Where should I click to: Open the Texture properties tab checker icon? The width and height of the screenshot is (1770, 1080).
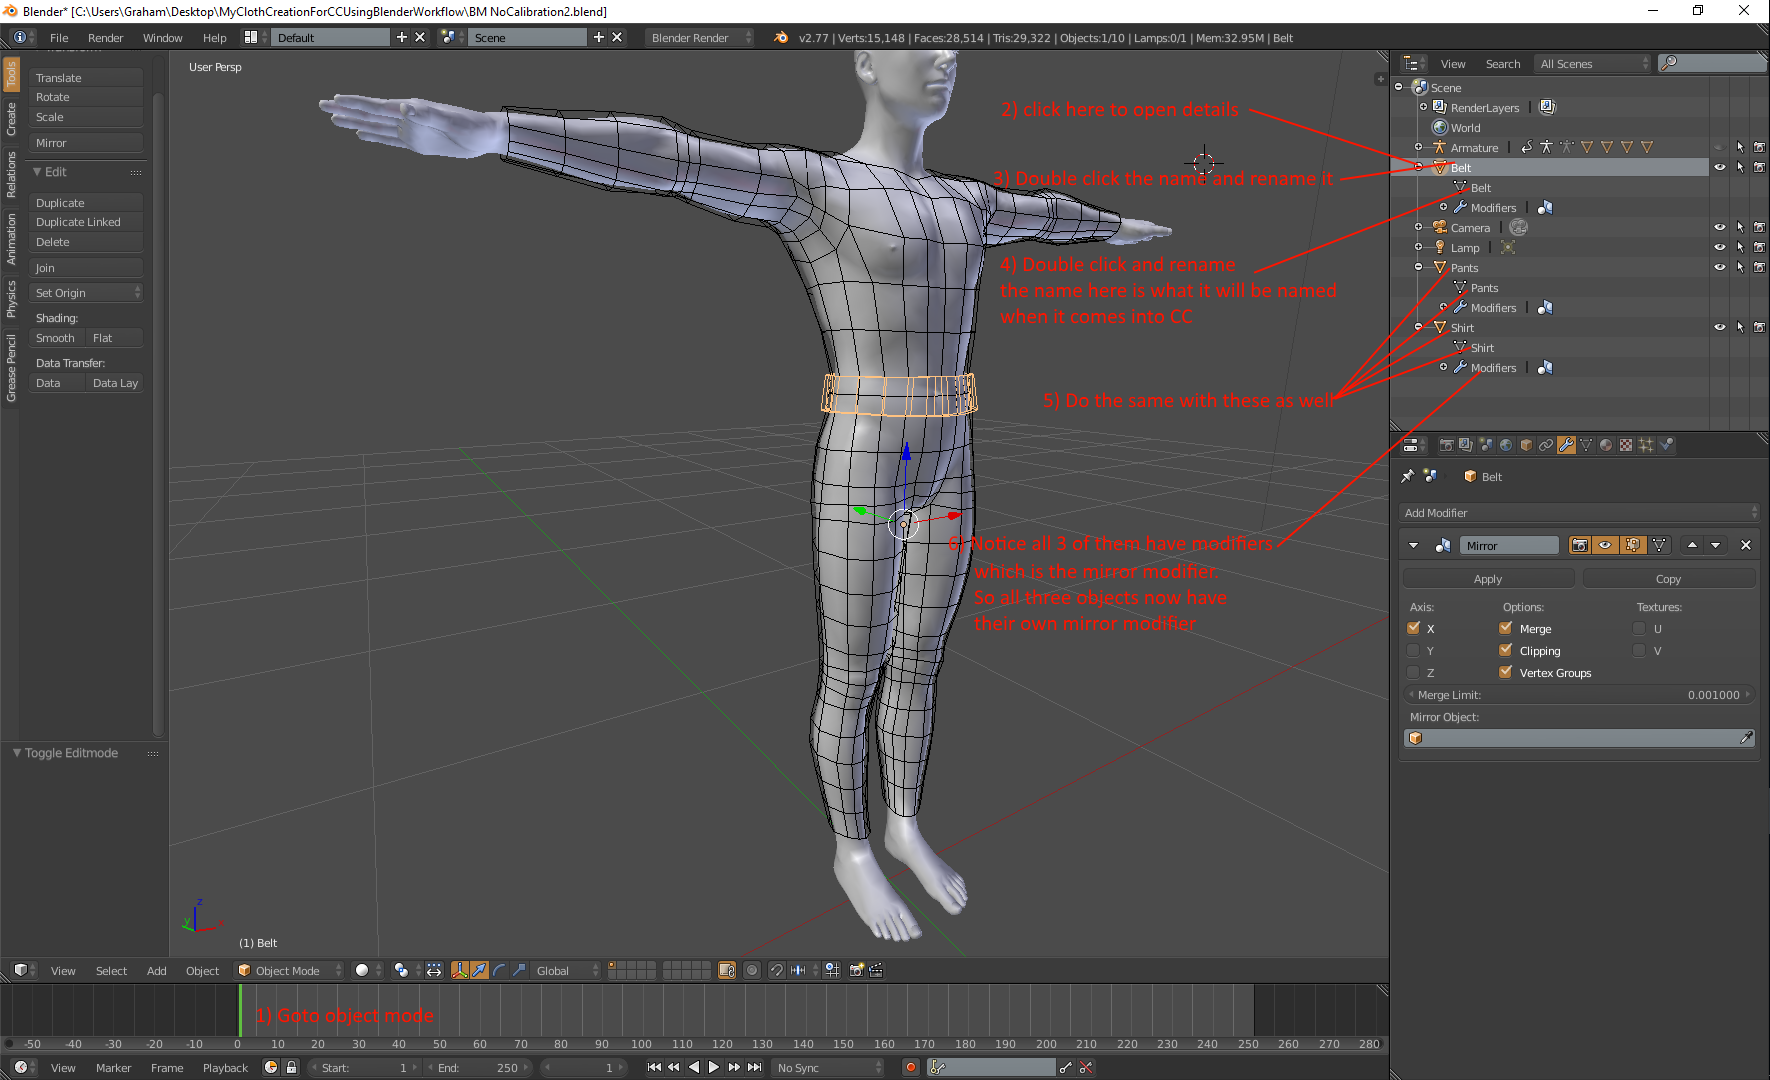[x=1626, y=445]
